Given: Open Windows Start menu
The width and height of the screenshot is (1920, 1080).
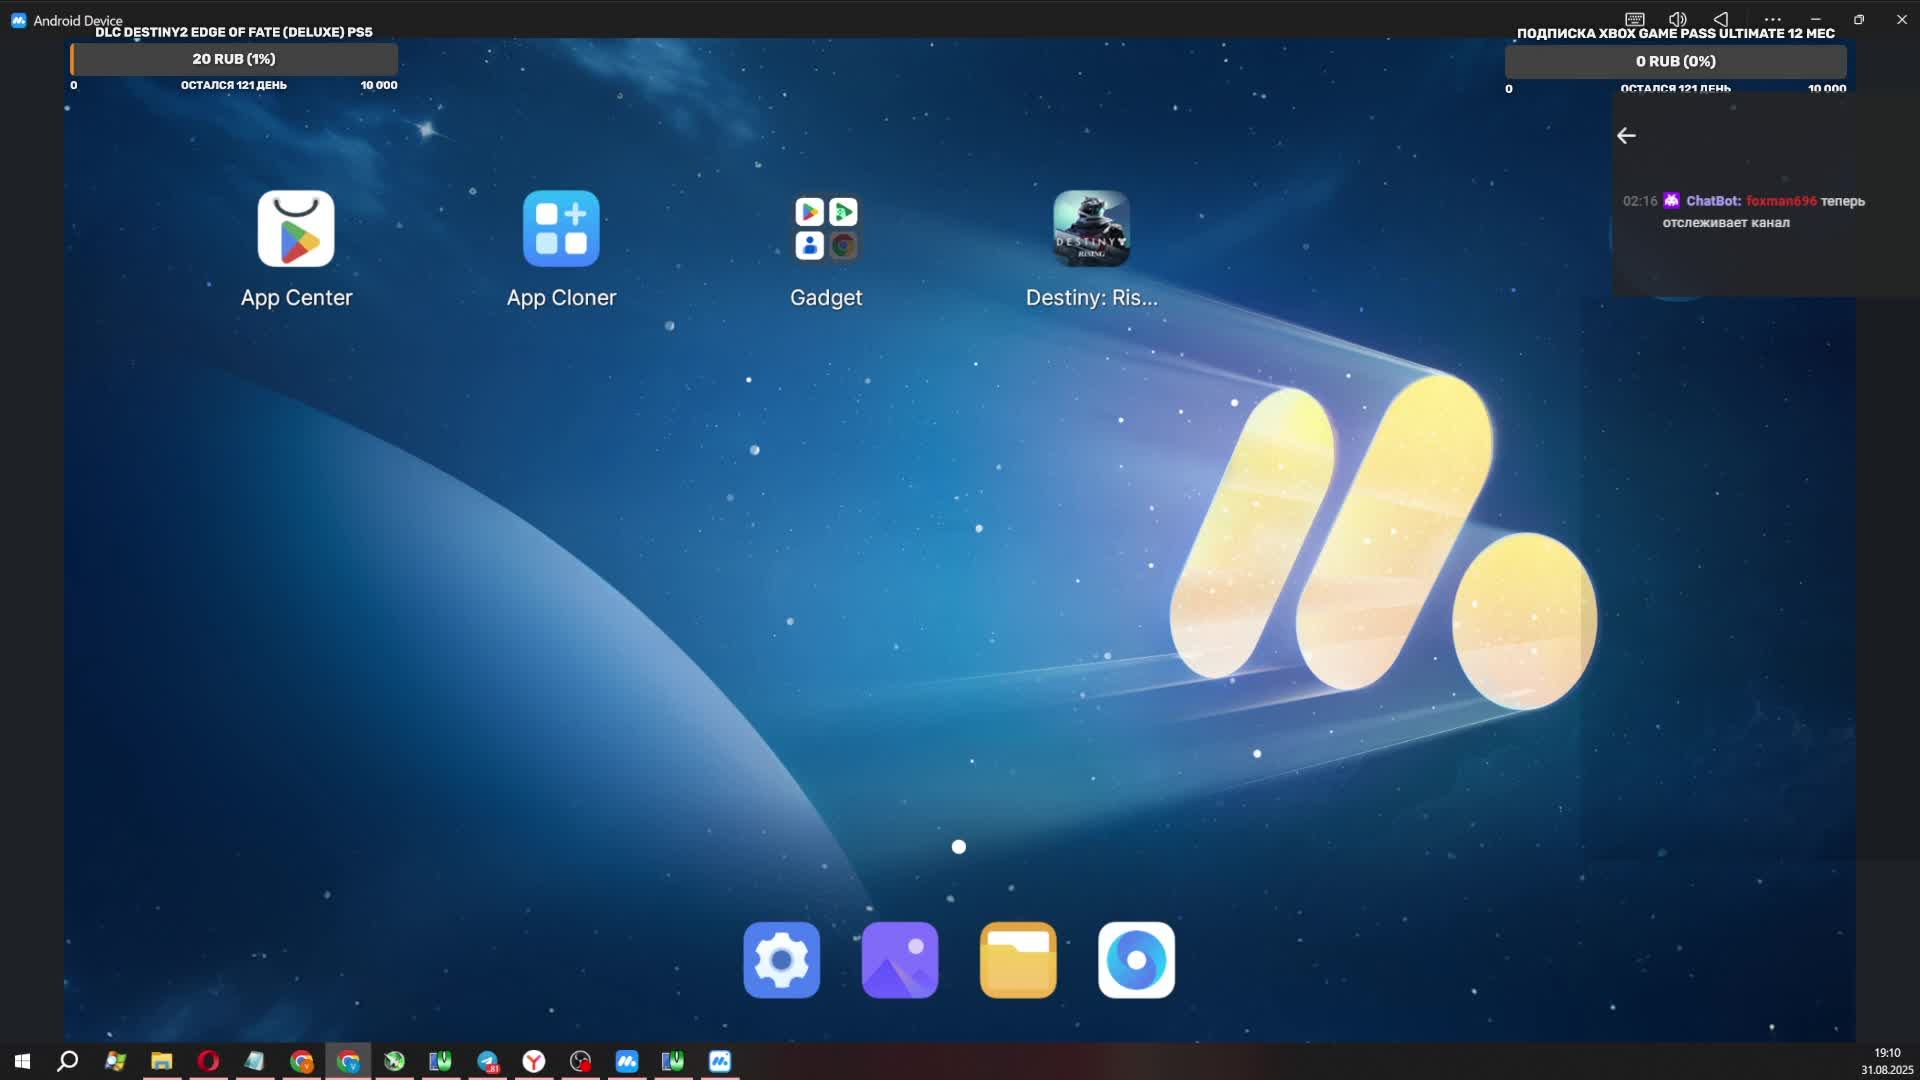Looking at the screenshot, I should (x=22, y=1061).
